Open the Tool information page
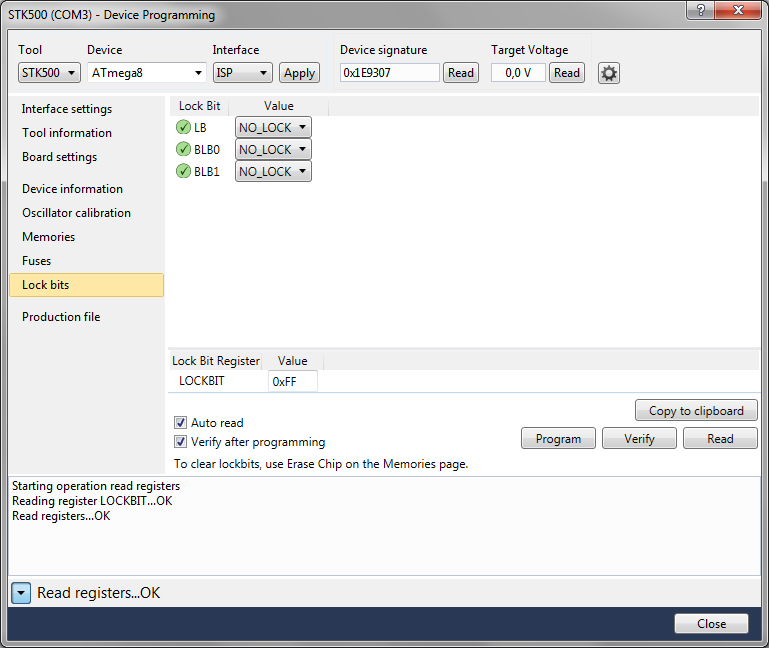 tap(67, 133)
